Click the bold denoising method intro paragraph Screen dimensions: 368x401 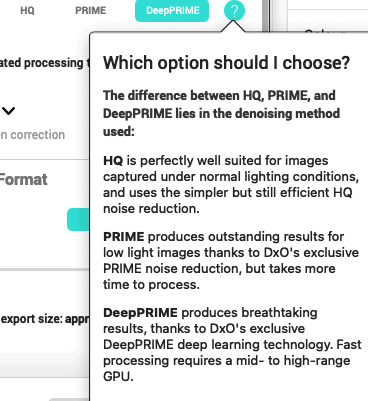221,114
